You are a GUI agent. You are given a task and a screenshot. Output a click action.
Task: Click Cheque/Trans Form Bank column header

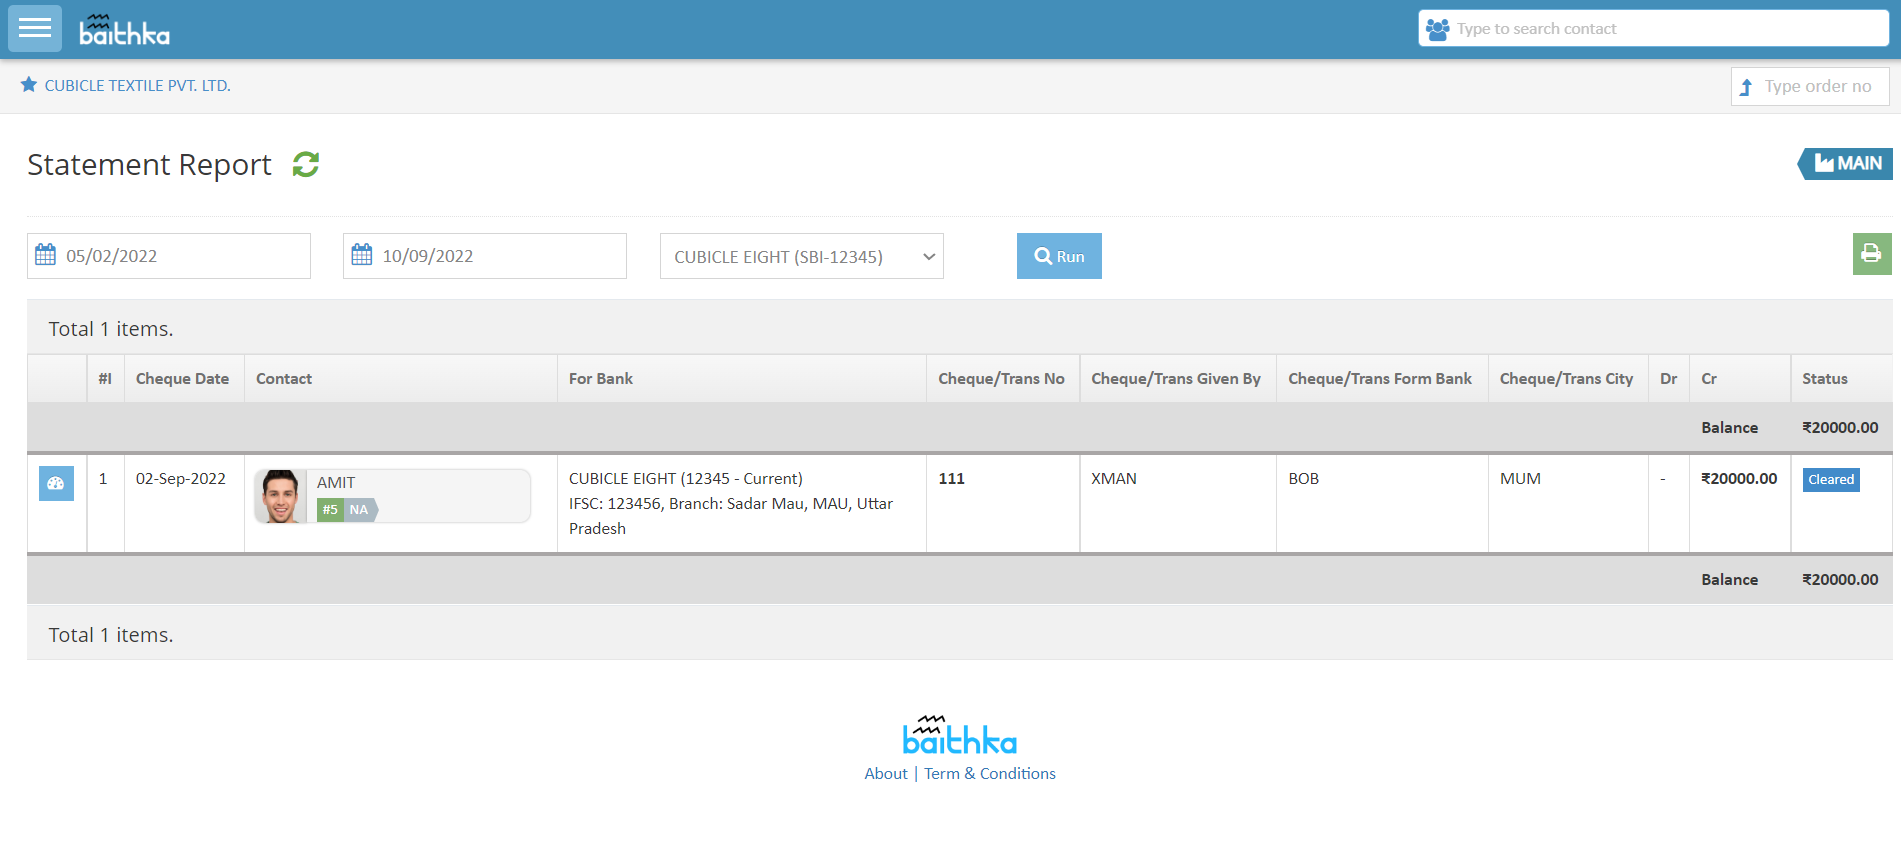click(1380, 379)
